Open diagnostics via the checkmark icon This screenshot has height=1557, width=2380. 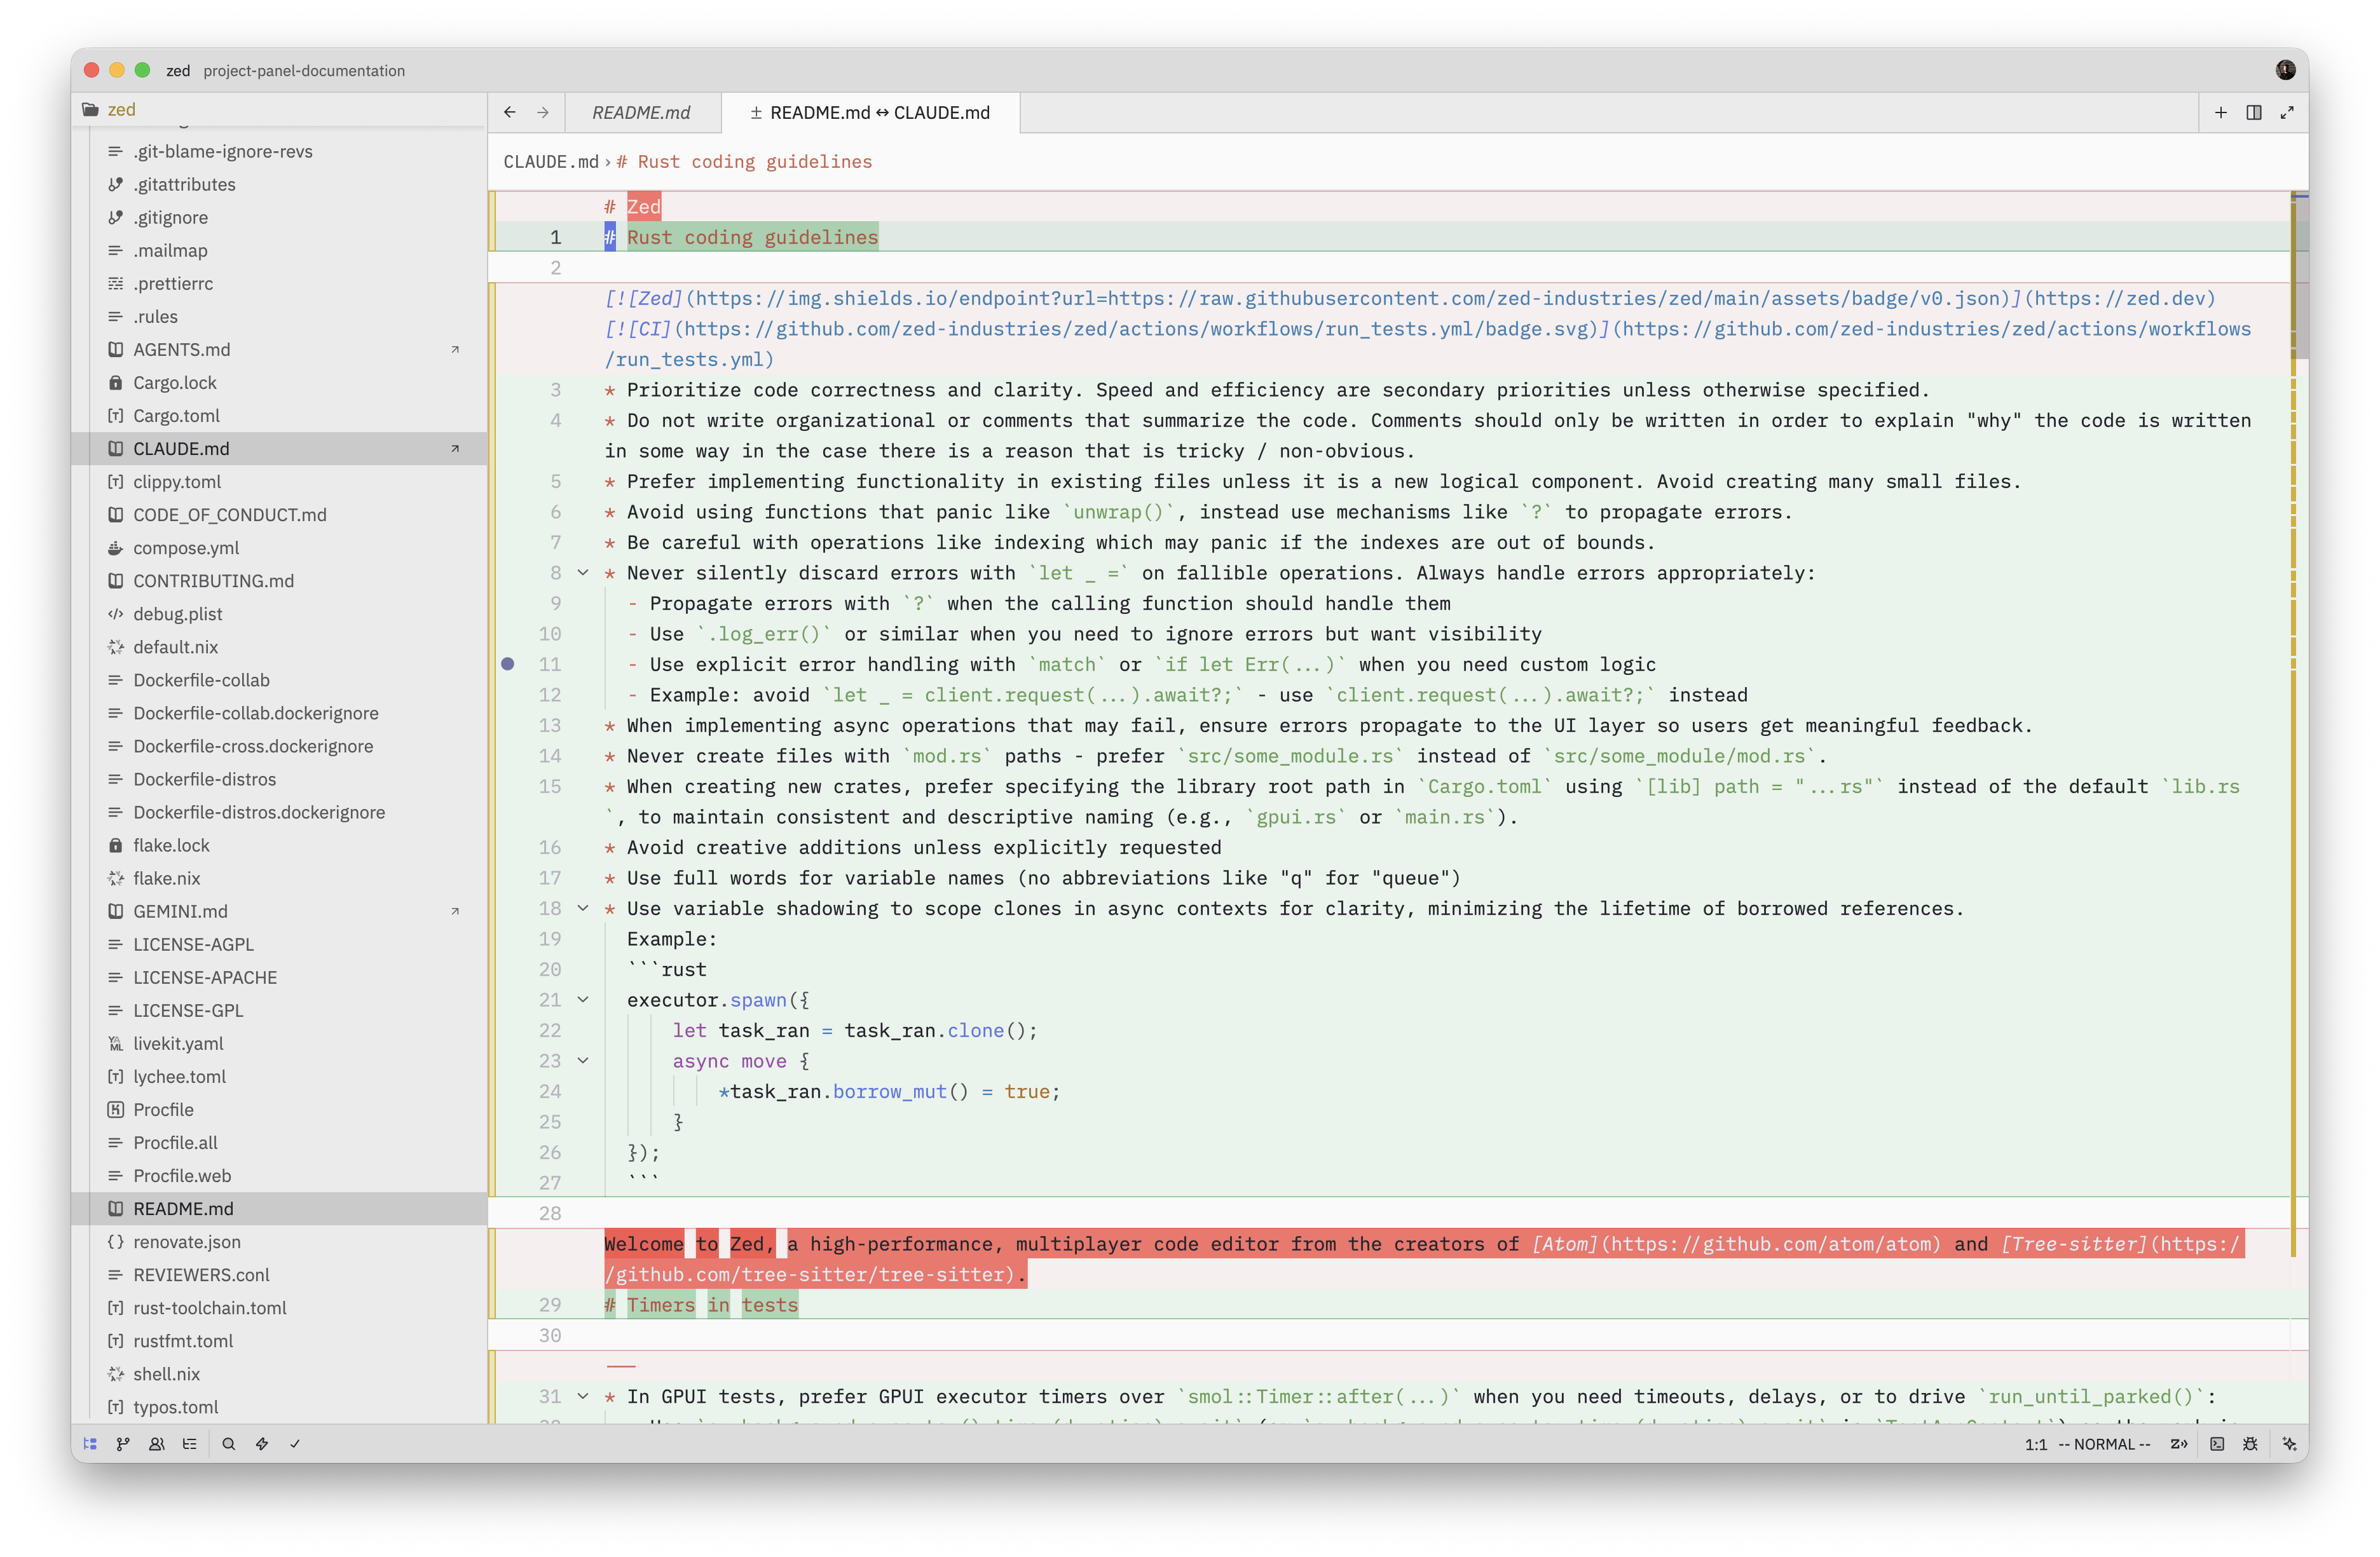click(x=293, y=1443)
